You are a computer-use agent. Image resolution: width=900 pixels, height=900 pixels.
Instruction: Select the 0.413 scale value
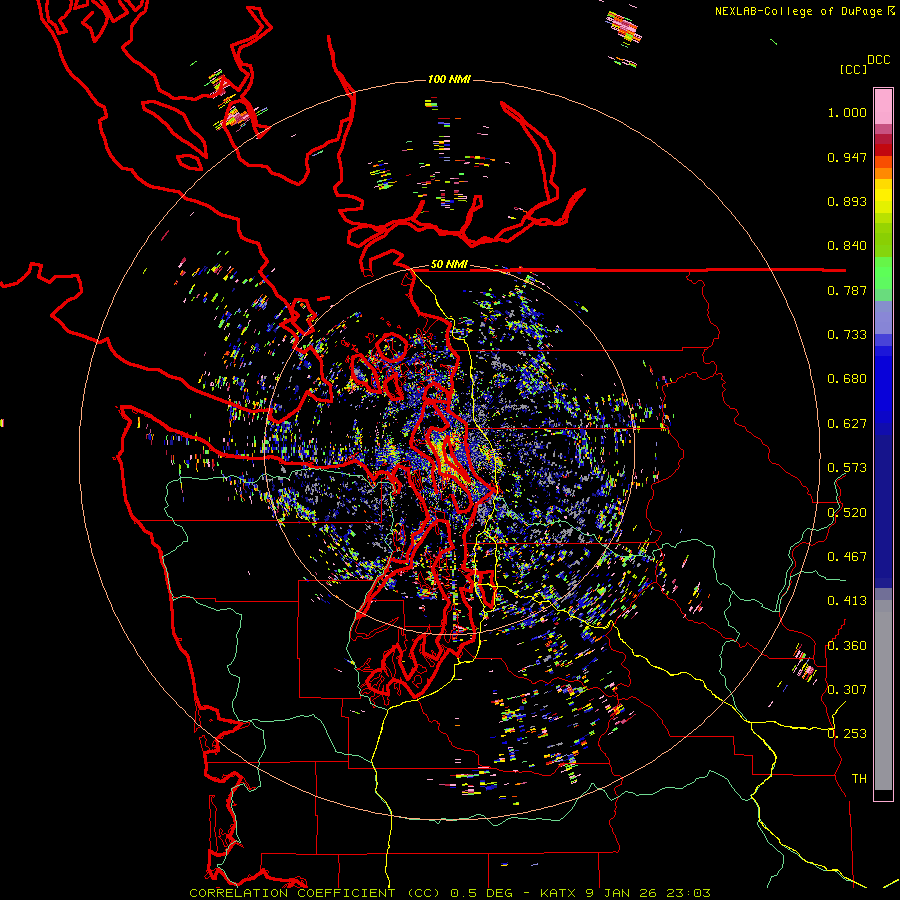point(847,601)
